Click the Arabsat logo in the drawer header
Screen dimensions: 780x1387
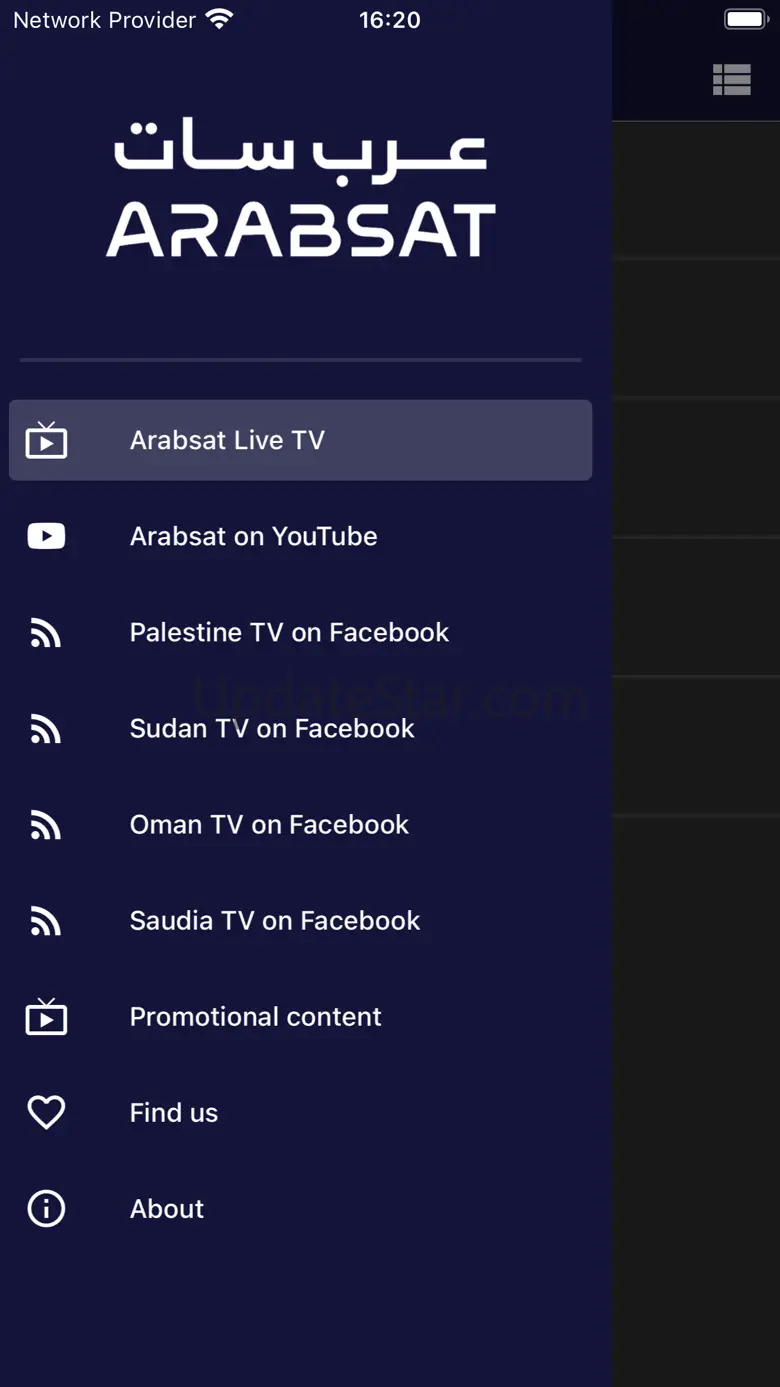point(300,190)
